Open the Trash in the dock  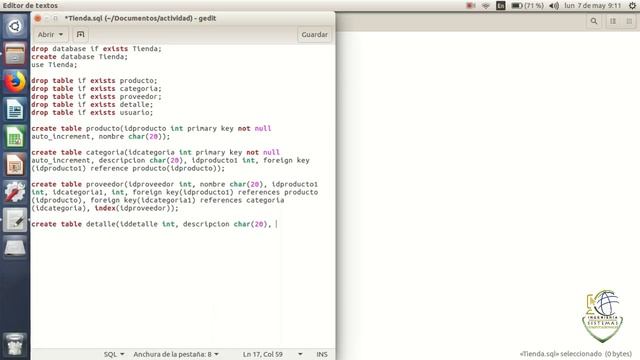click(15, 344)
